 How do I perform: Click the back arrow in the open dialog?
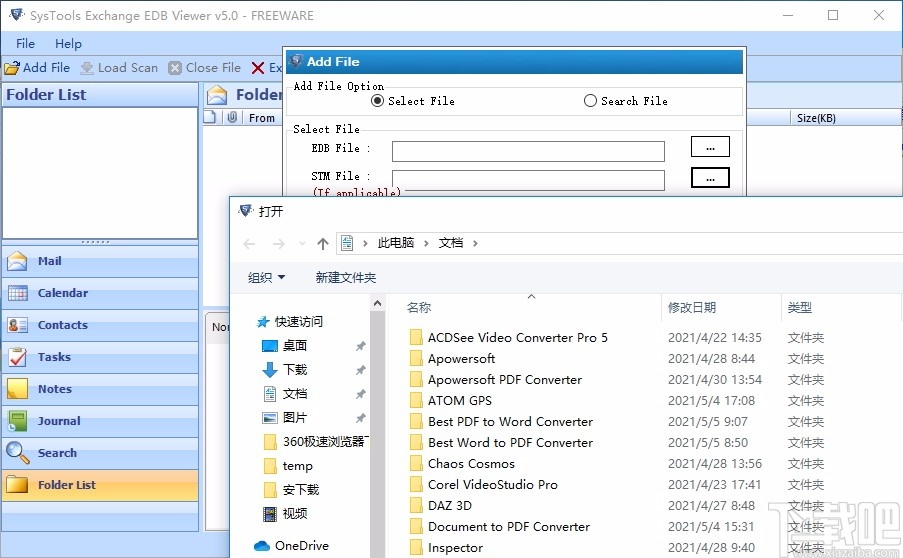pos(249,244)
